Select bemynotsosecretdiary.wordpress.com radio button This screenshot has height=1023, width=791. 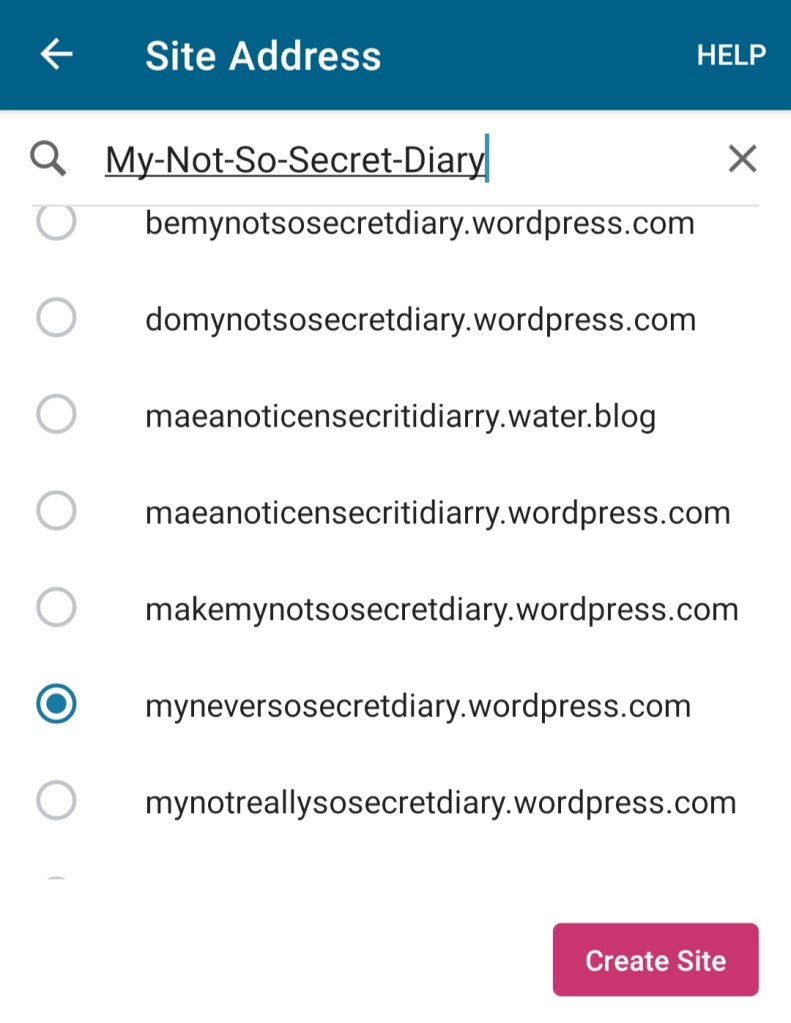tap(56, 225)
